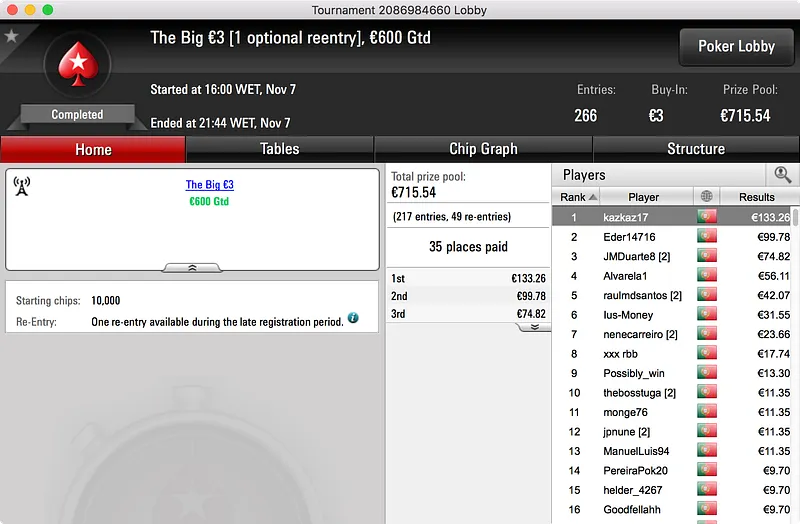Open the Chip Graph tab
Viewport: 800px width, 524px height.
483,149
